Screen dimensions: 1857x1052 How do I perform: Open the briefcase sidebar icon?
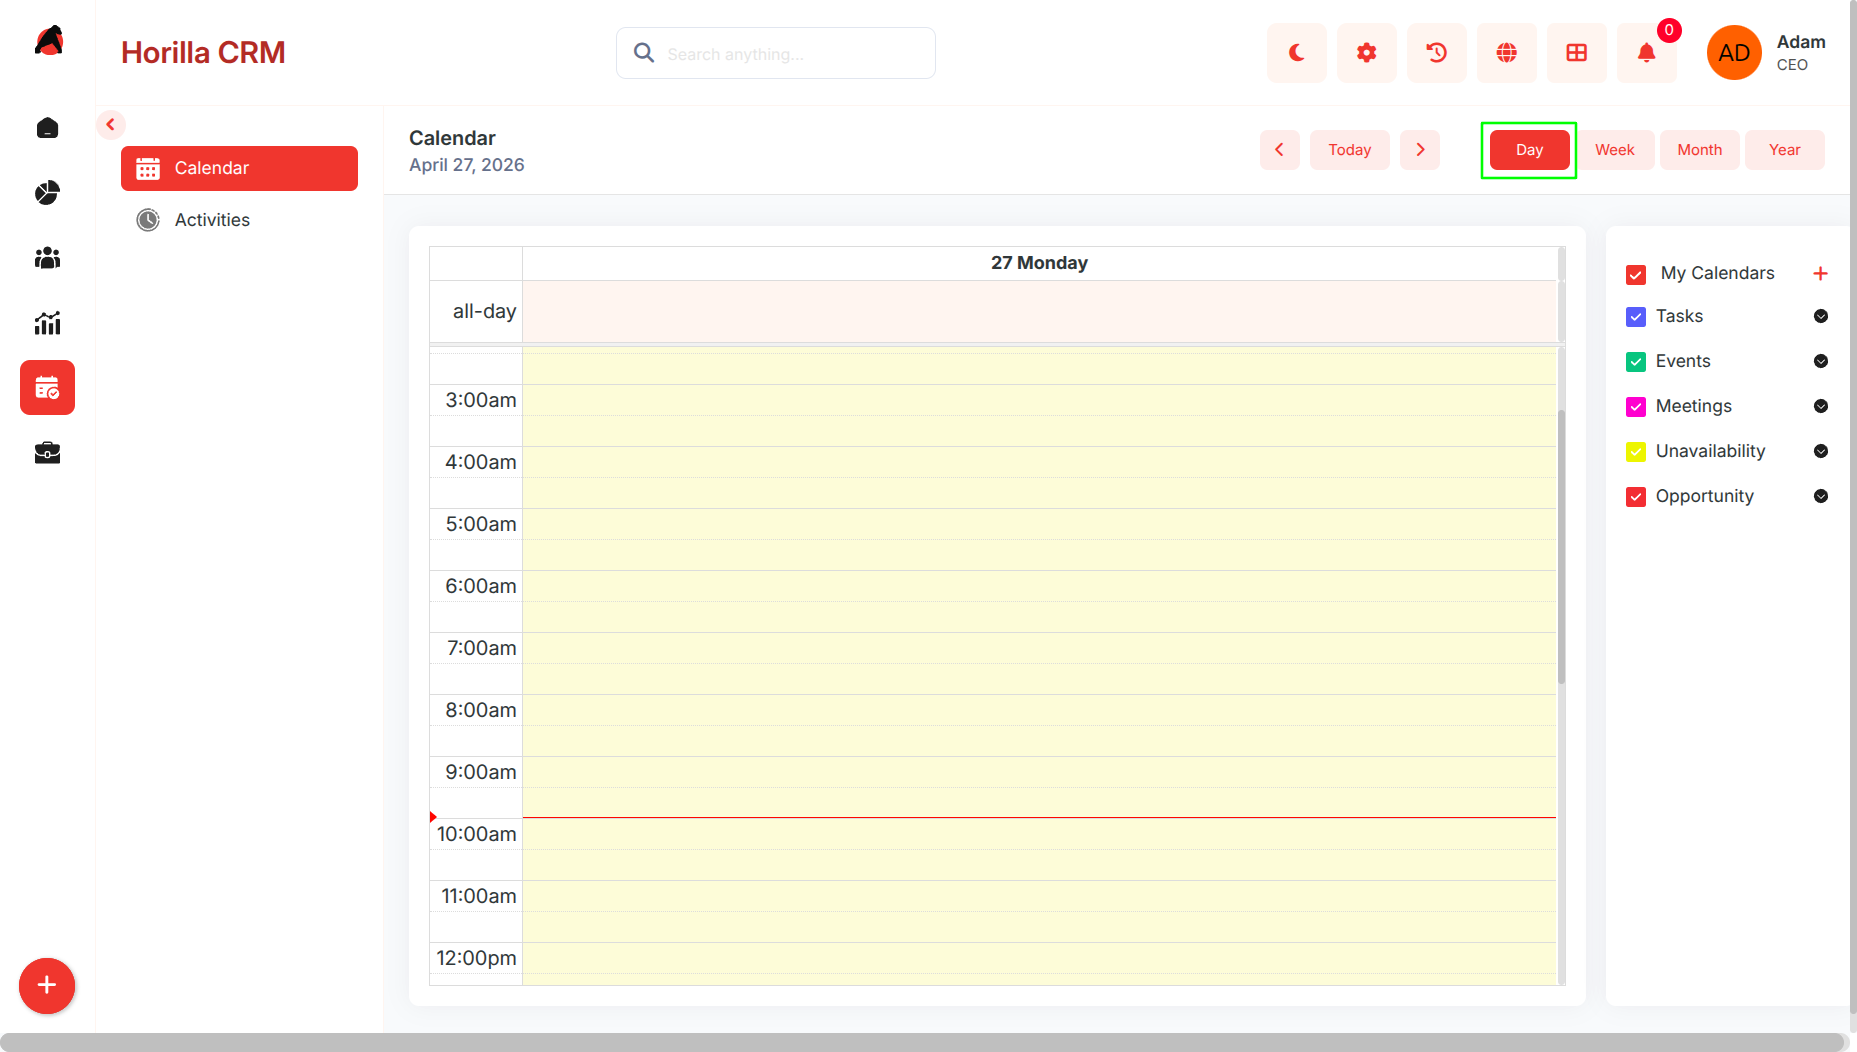click(47, 453)
